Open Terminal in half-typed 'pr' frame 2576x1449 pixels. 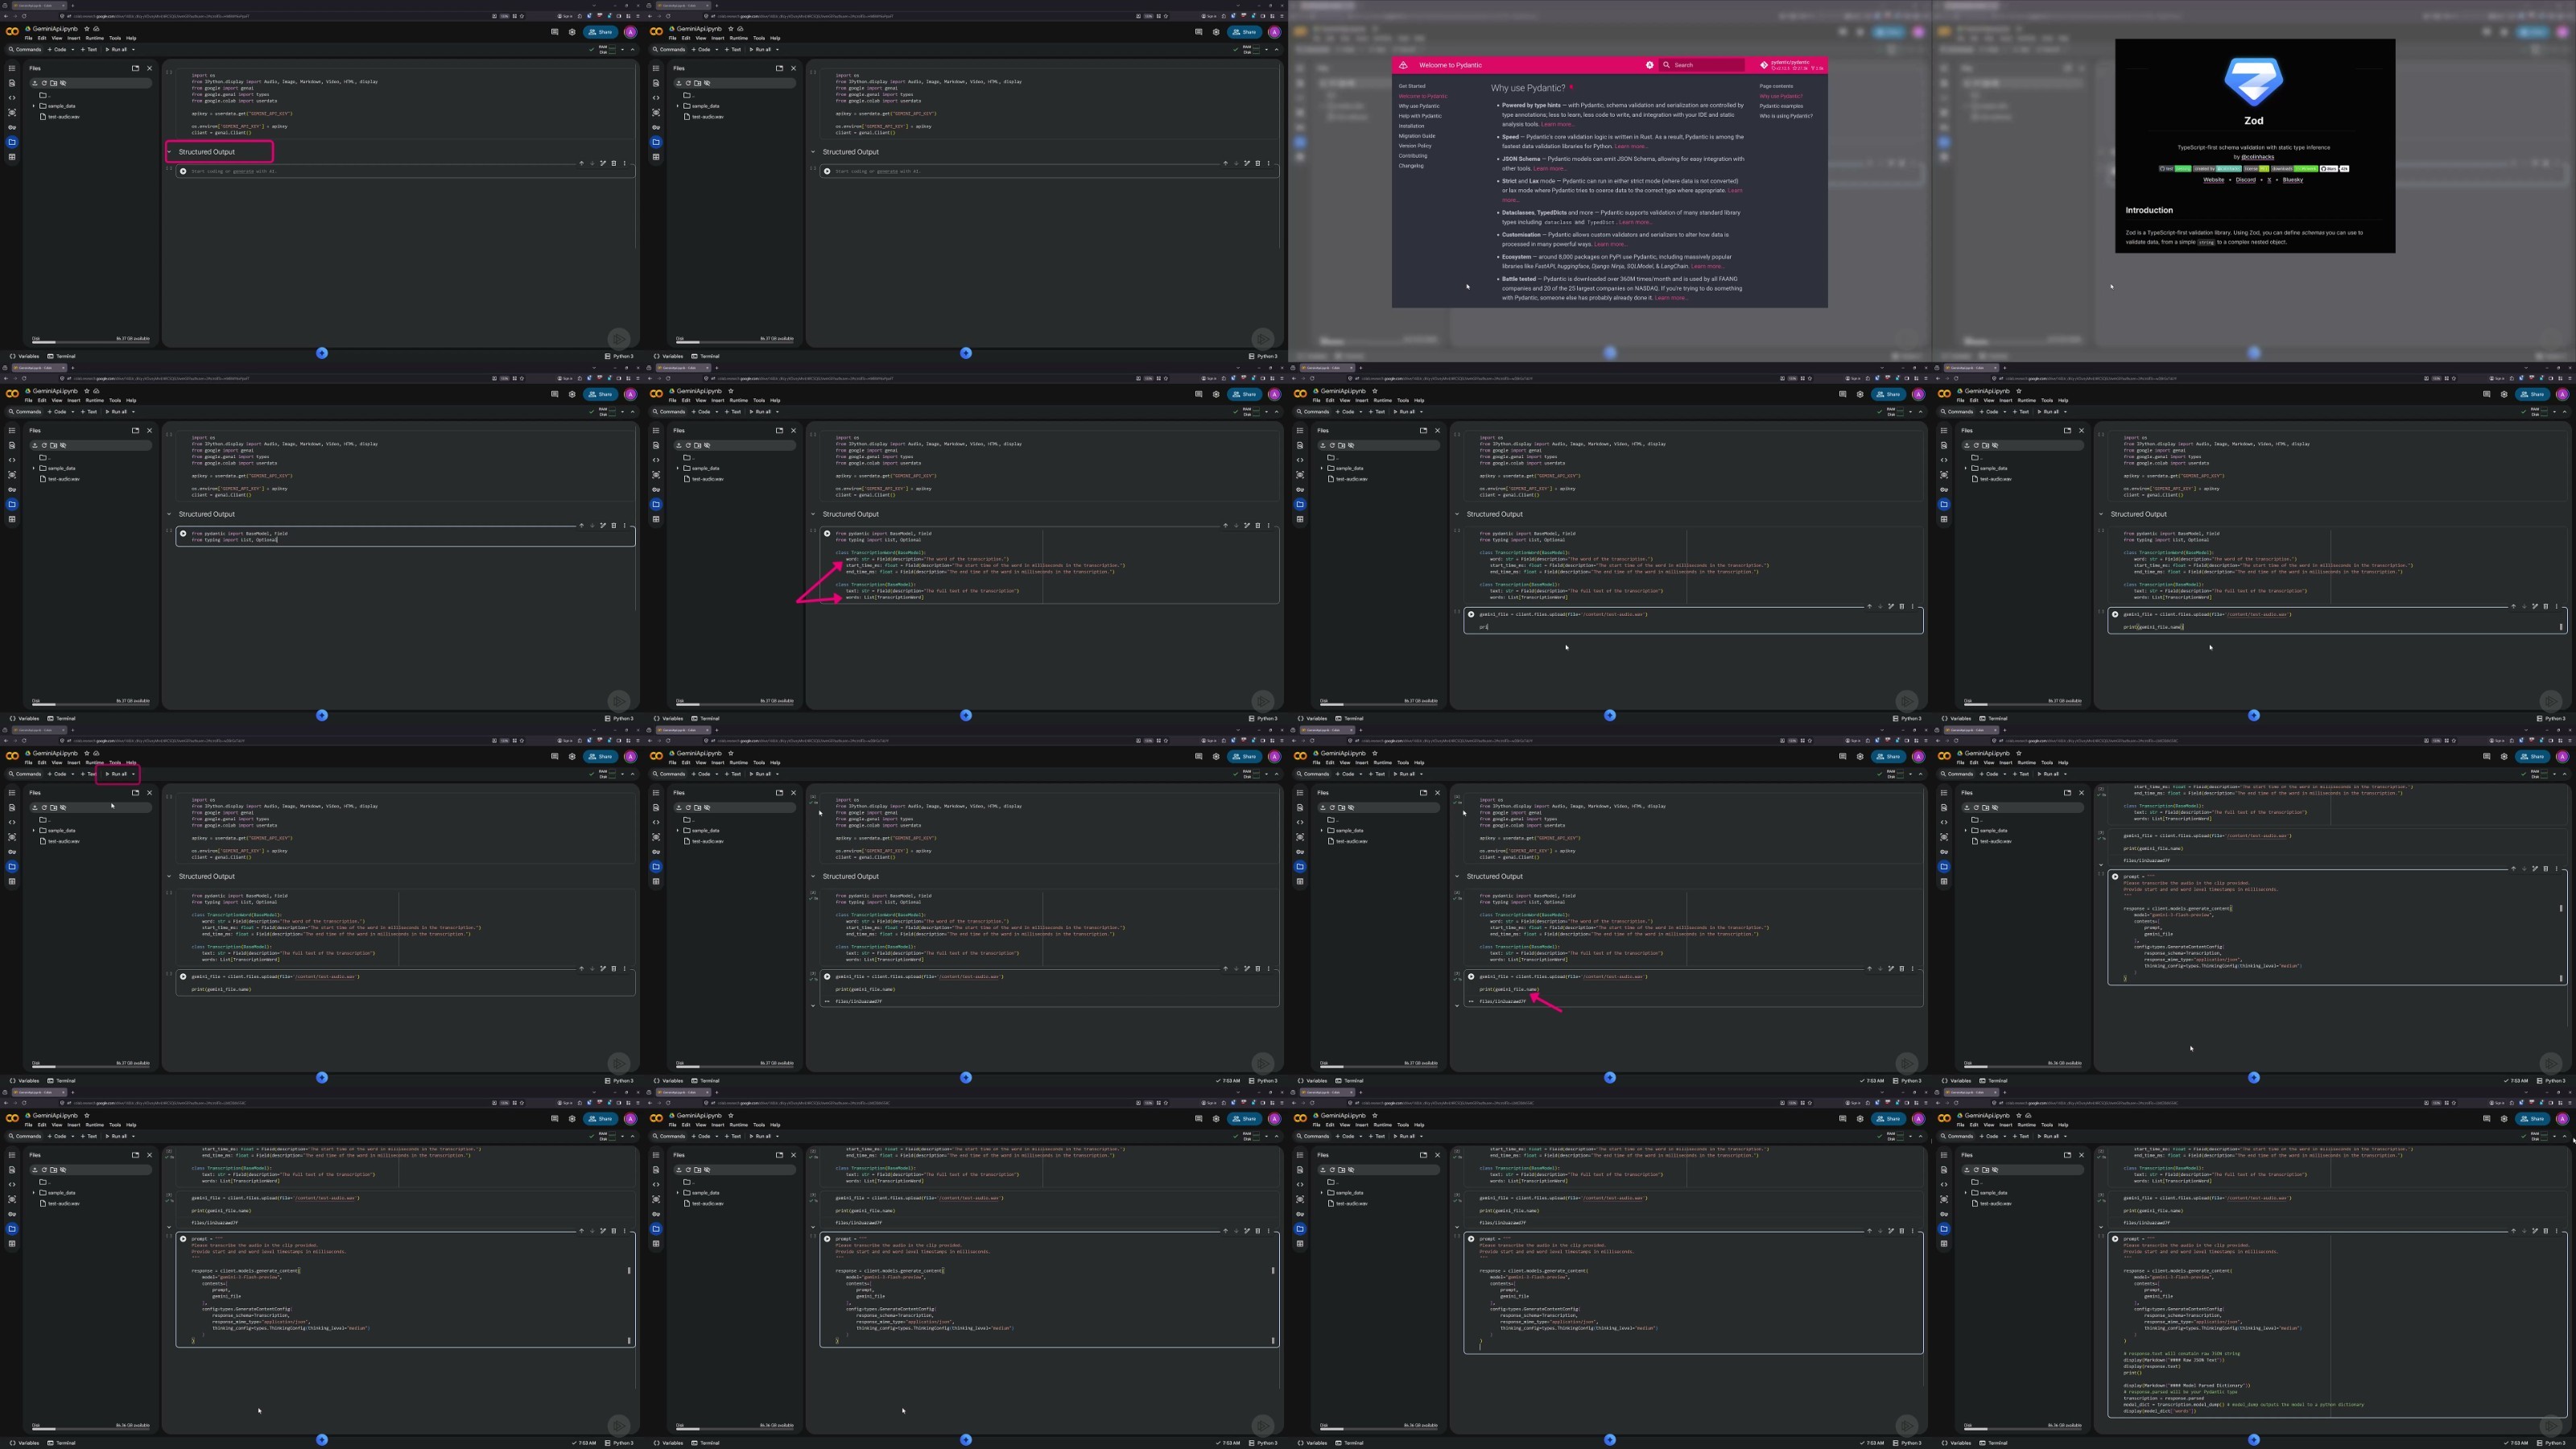[x=1350, y=718]
